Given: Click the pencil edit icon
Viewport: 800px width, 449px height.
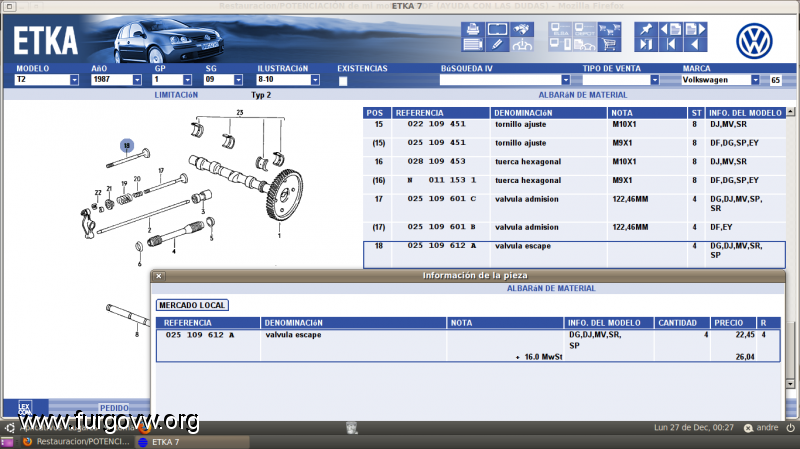Looking at the screenshot, I should pyautogui.click(x=497, y=44).
